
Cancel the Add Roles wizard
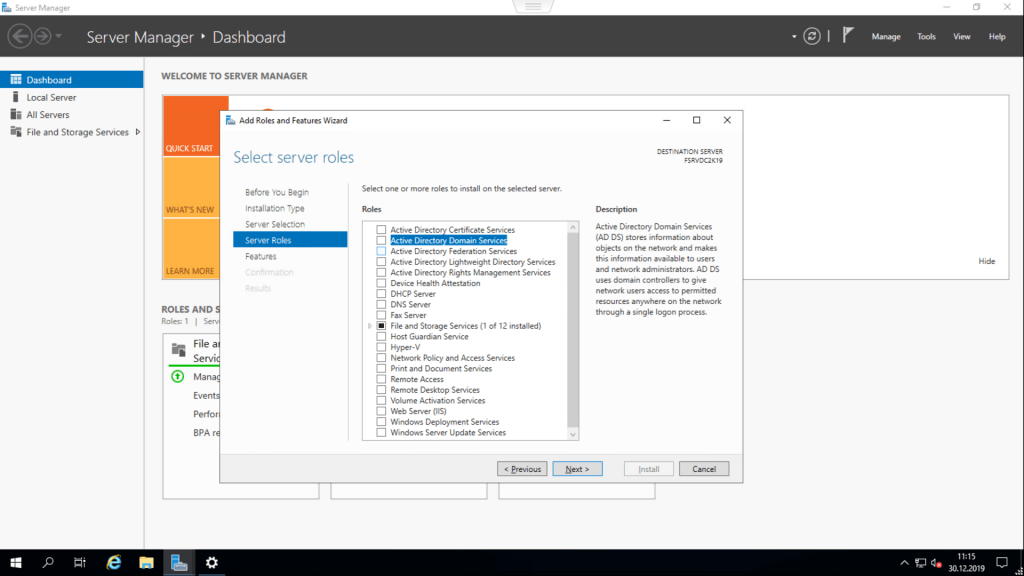tap(704, 469)
